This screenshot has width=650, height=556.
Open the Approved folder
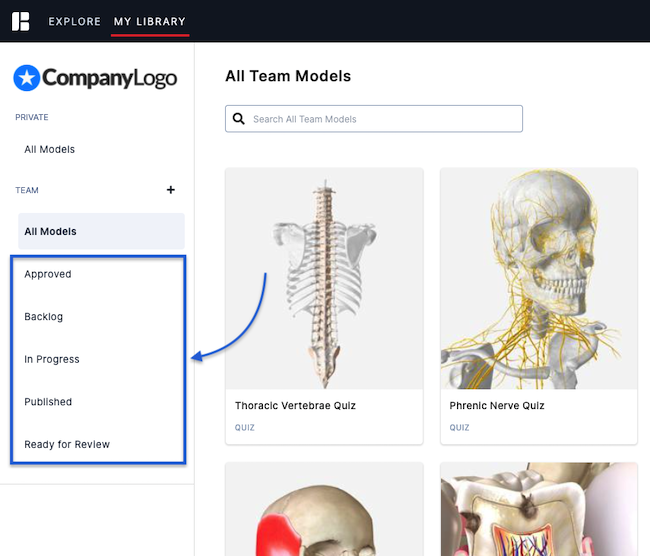tap(48, 274)
